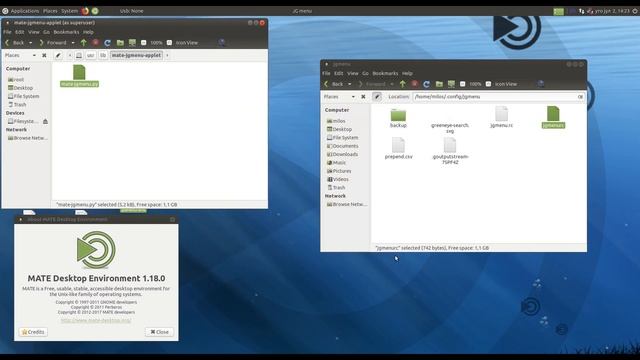This screenshot has width=640, height=360.
Task: Close the Places sidebar in the mate-jgmenu-applet window
Action: point(44,55)
